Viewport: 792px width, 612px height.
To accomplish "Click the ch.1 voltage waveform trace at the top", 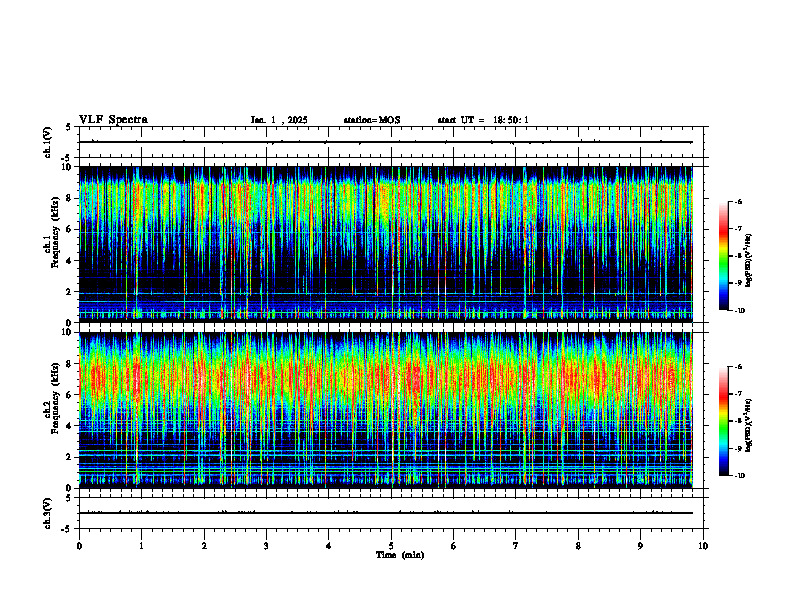I will pos(386,142).
